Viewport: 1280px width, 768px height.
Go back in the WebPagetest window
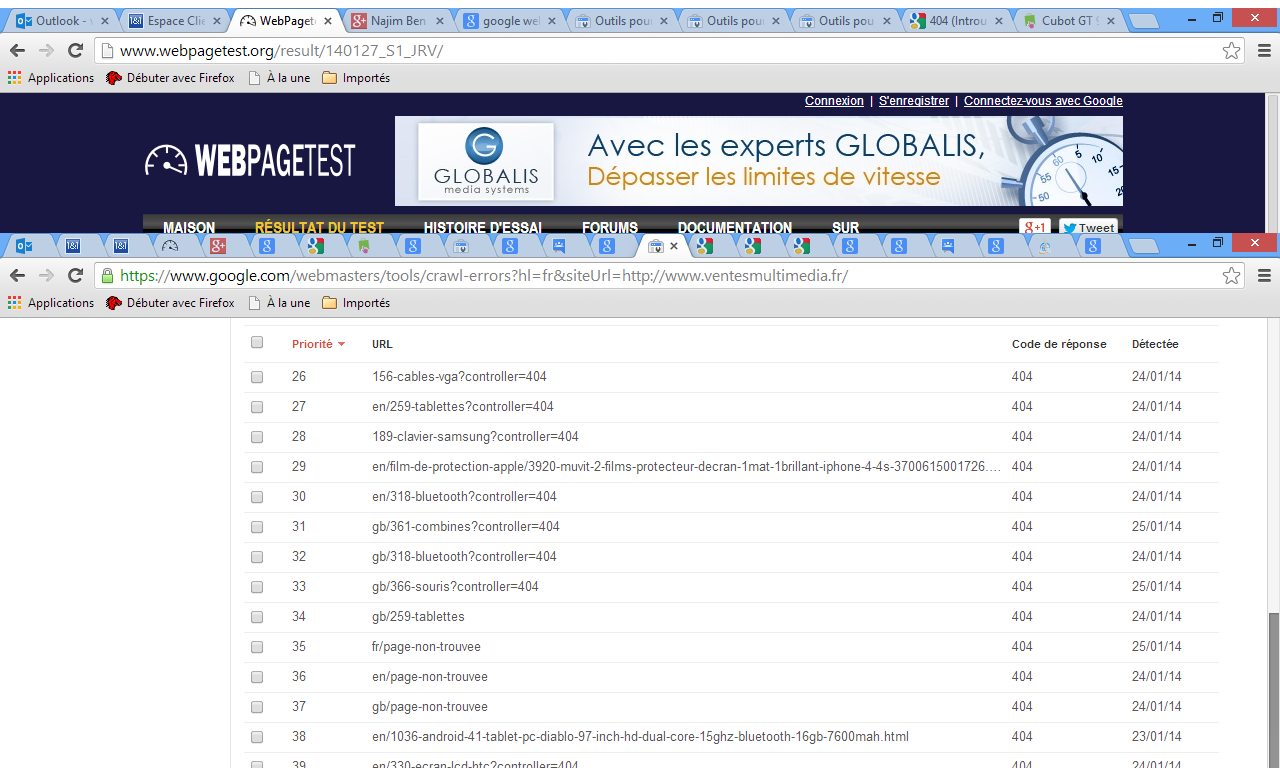pos(17,51)
